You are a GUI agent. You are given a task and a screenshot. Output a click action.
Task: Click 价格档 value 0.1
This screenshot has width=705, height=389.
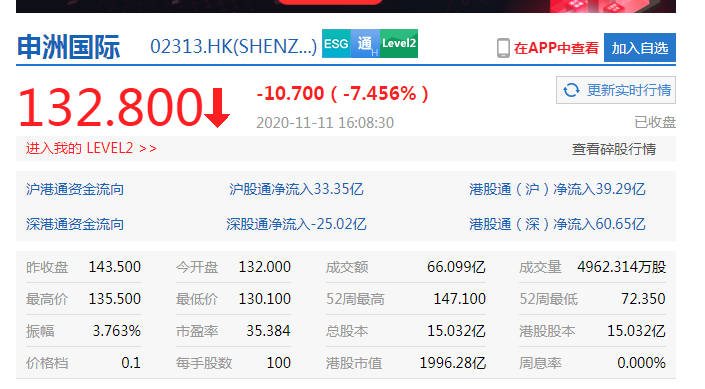click(x=131, y=363)
